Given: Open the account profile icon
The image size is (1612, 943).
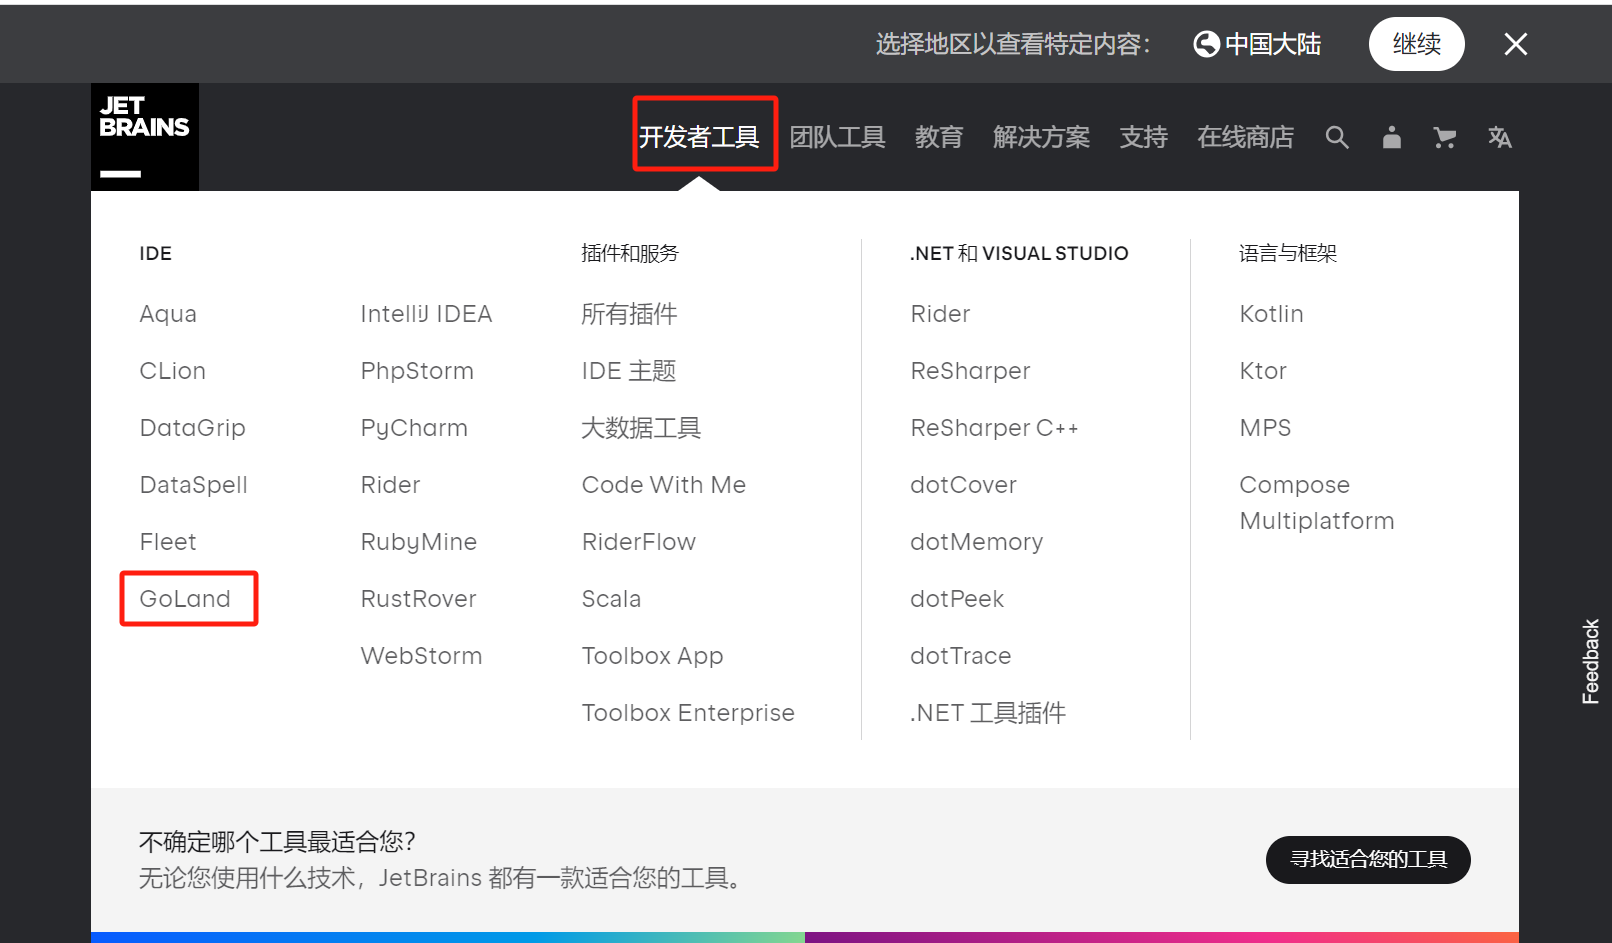Looking at the screenshot, I should click(x=1391, y=137).
